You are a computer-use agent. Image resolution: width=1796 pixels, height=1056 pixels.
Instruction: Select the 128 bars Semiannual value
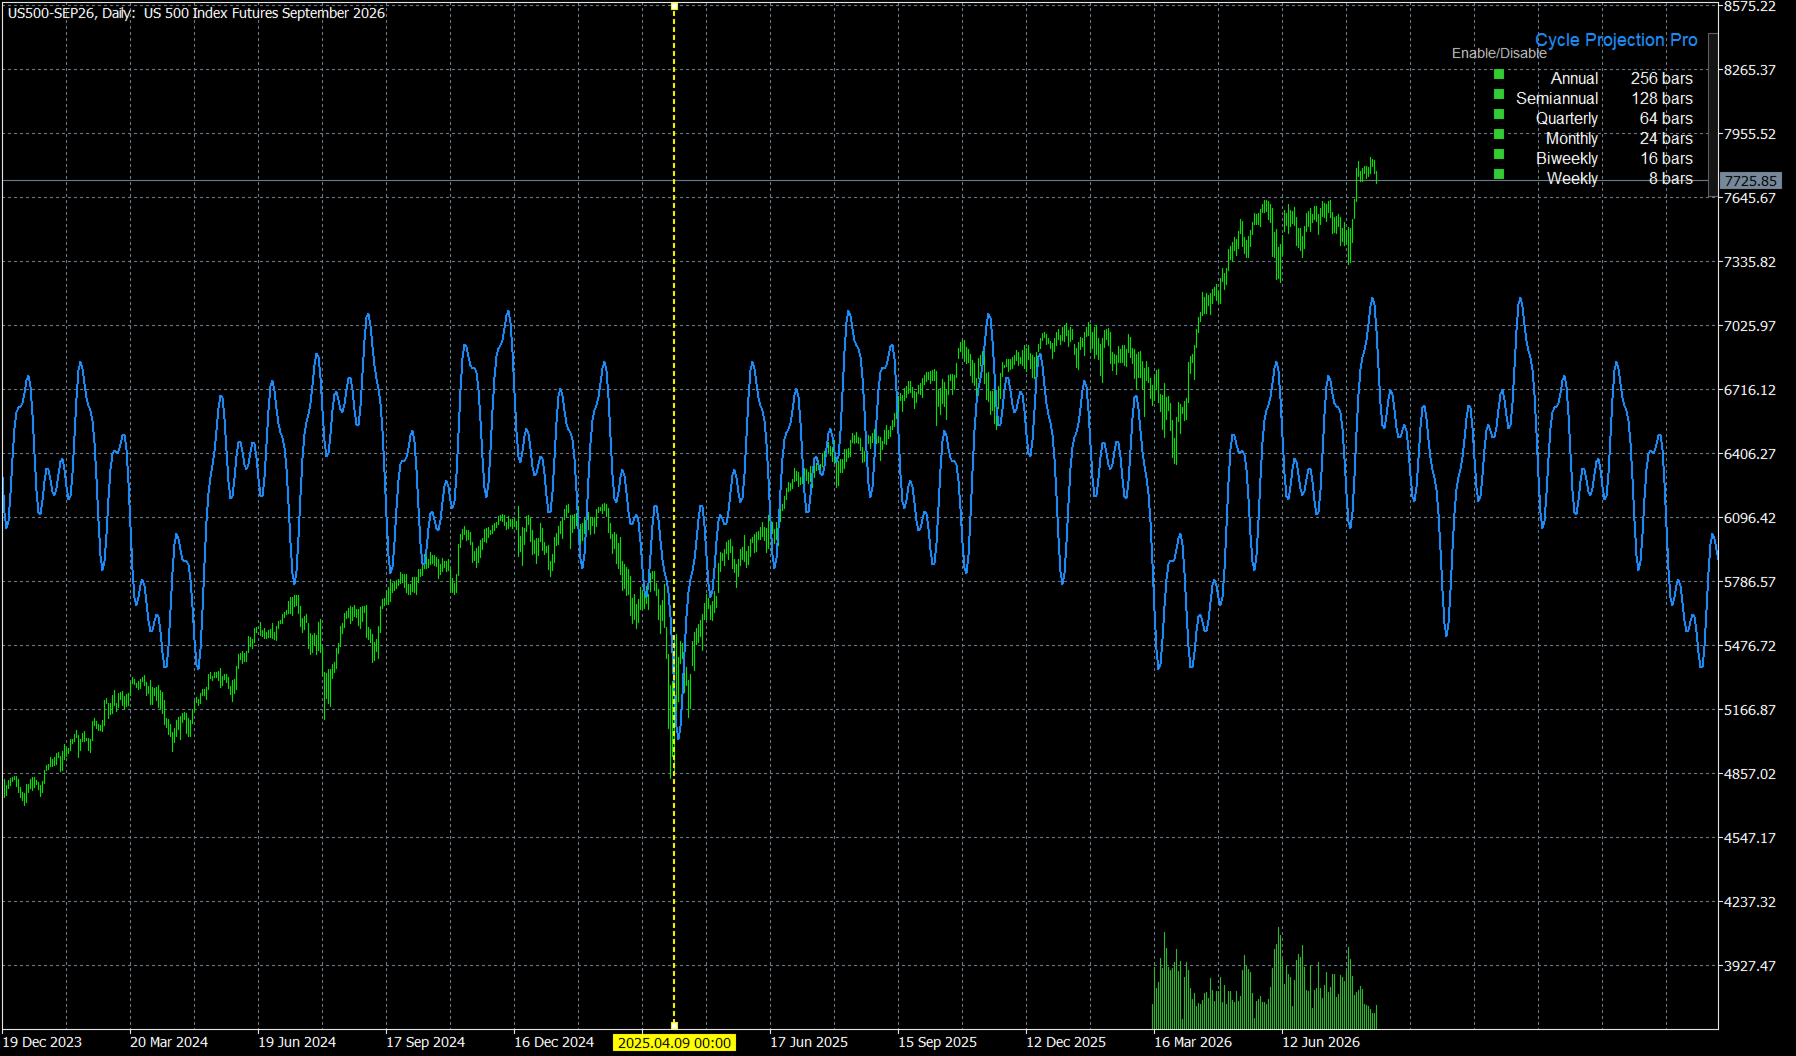[1662, 98]
